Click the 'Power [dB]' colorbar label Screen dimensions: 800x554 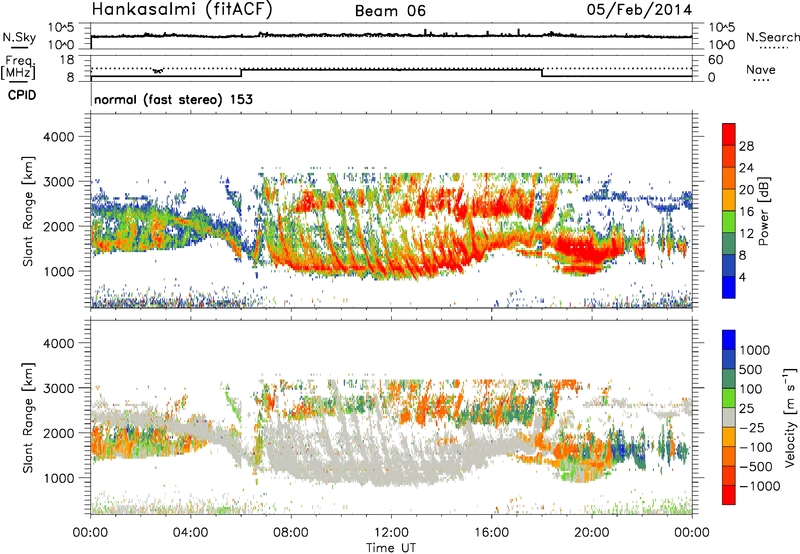764,211
